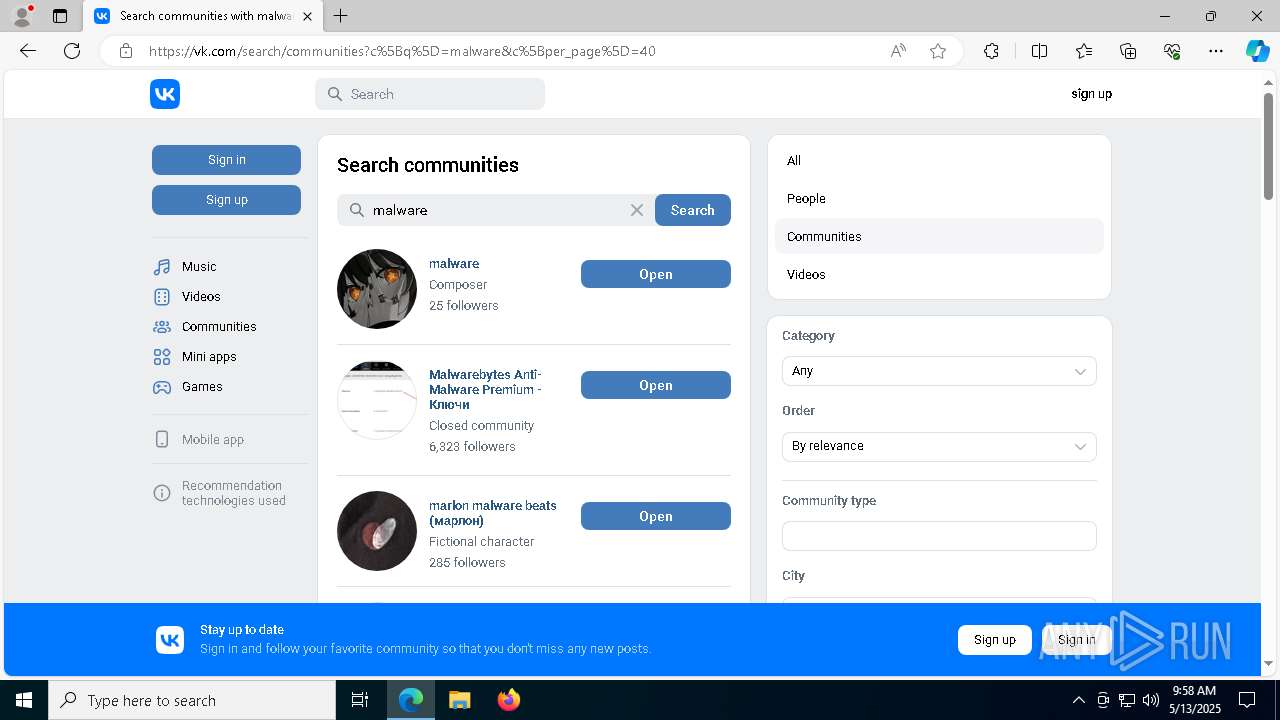Image resolution: width=1280 pixels, height=720 pixels.
Task: Click the Community type field
Action: [x=939, y=536]
